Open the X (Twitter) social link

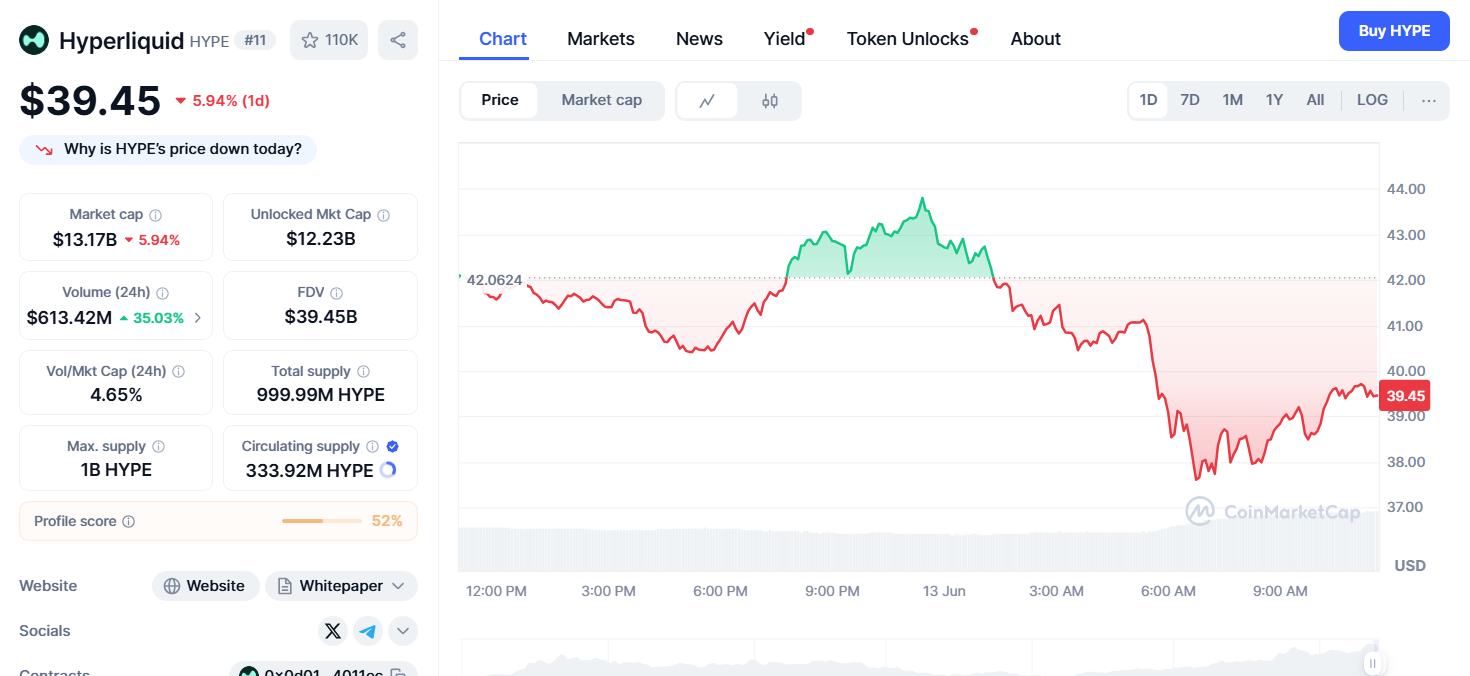point(333,631)
